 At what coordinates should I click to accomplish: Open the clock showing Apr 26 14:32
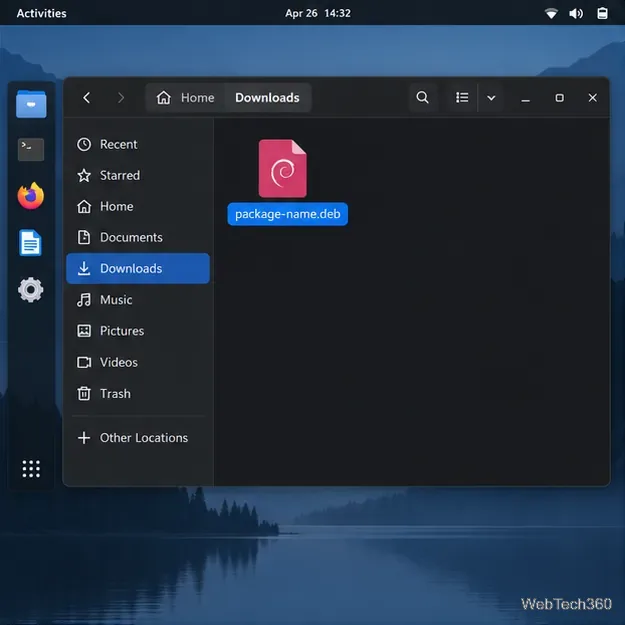pos(318,13)
